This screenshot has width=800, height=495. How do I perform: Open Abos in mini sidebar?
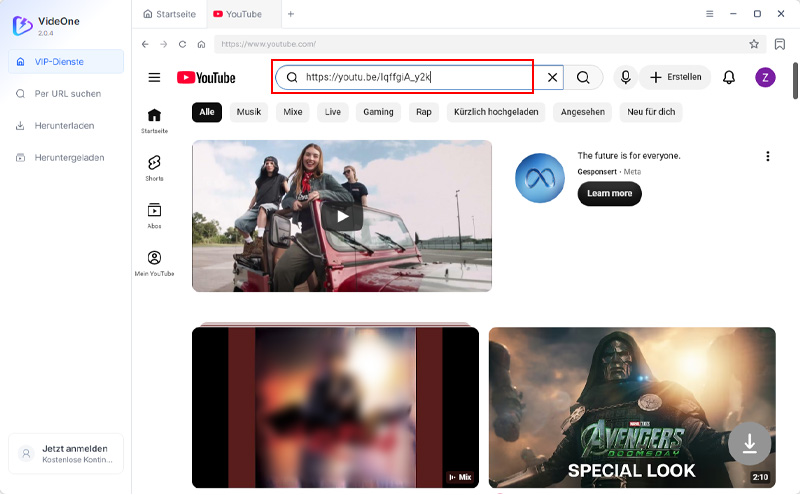tap(154, 216)
